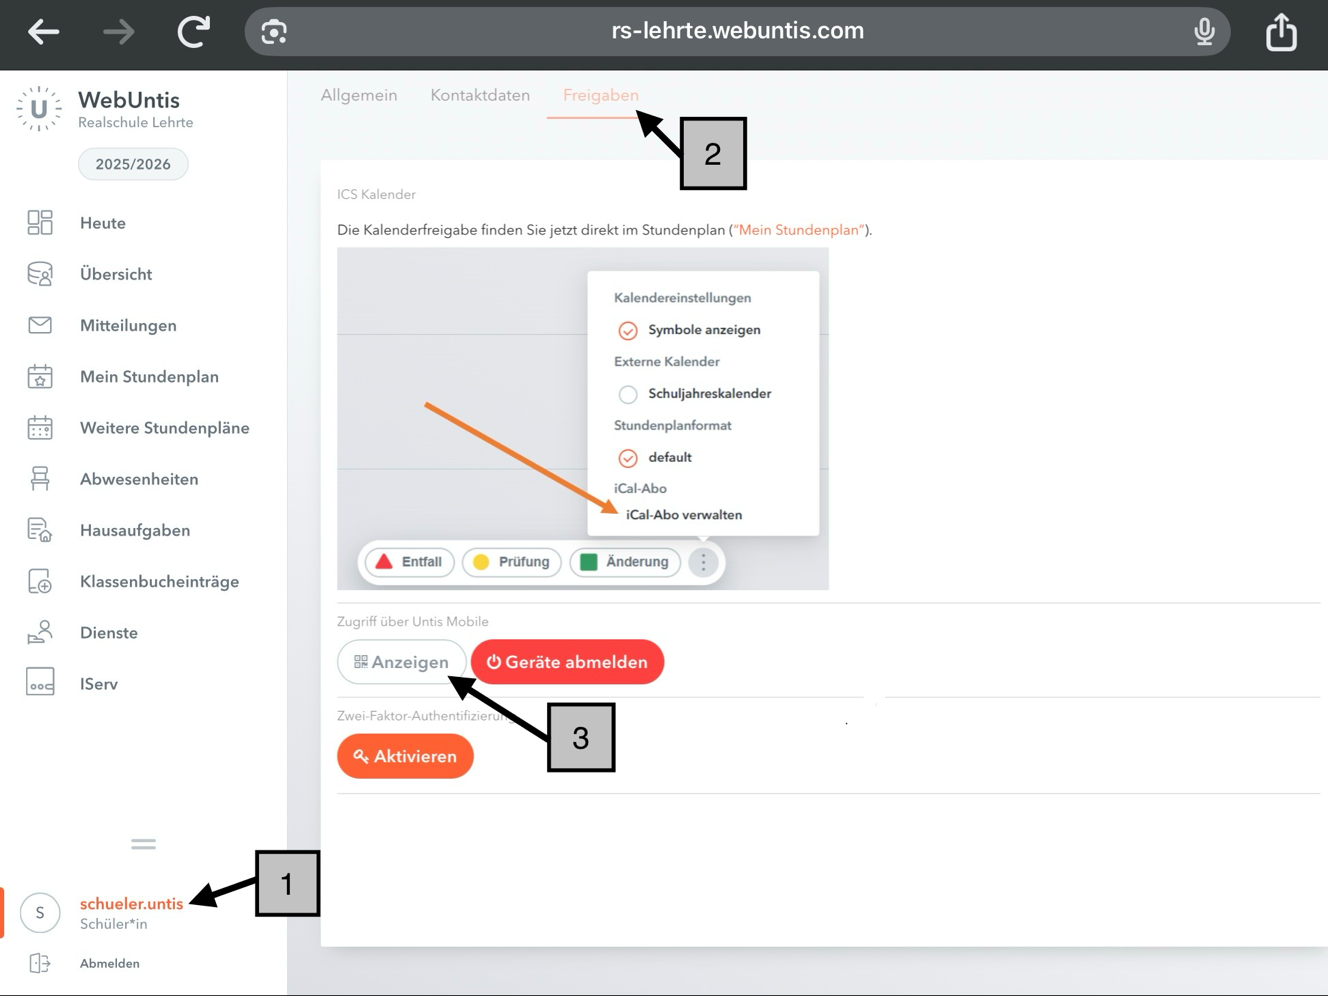Open the Heute dashboard icon
This screenshot has height=996, width=1328.
pyautogui.click(x=40, y=223)
